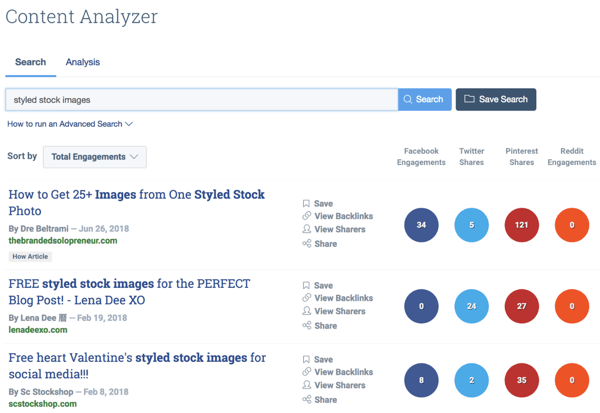
Task: Save bookmark icon for Lena Dee article
Action: (x=306, y=286)
